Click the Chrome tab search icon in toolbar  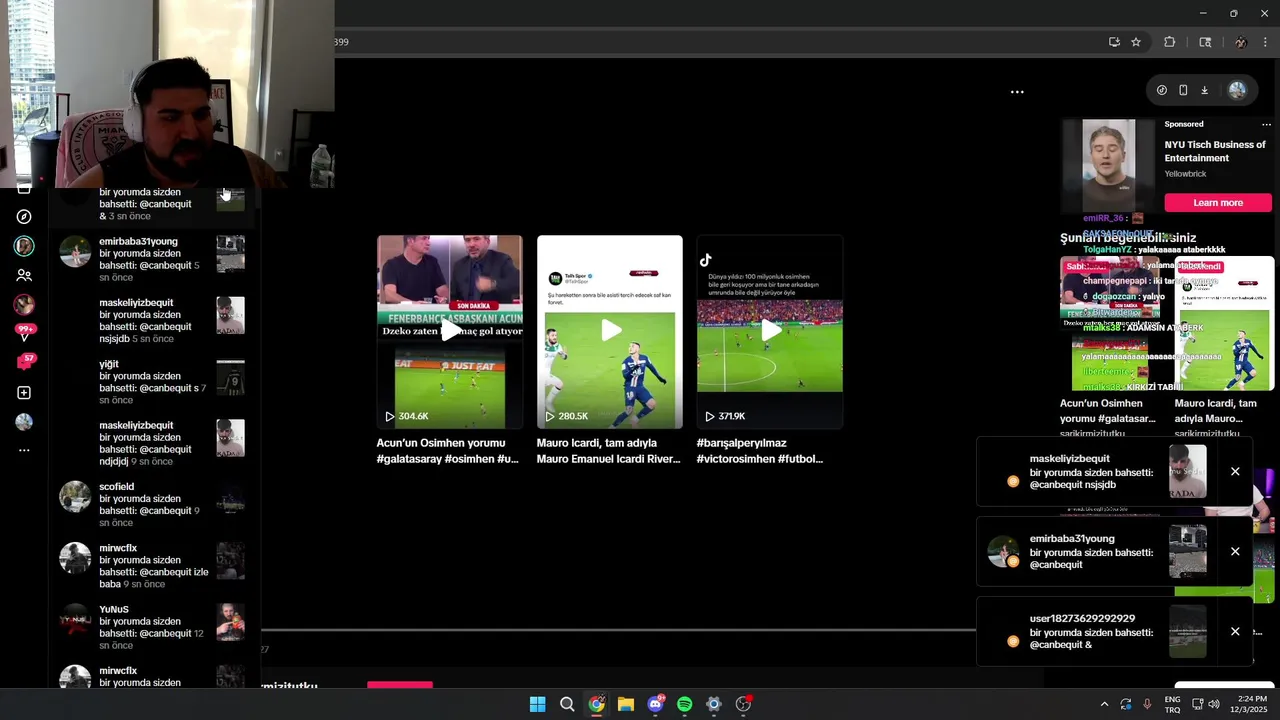point(1205,42)
